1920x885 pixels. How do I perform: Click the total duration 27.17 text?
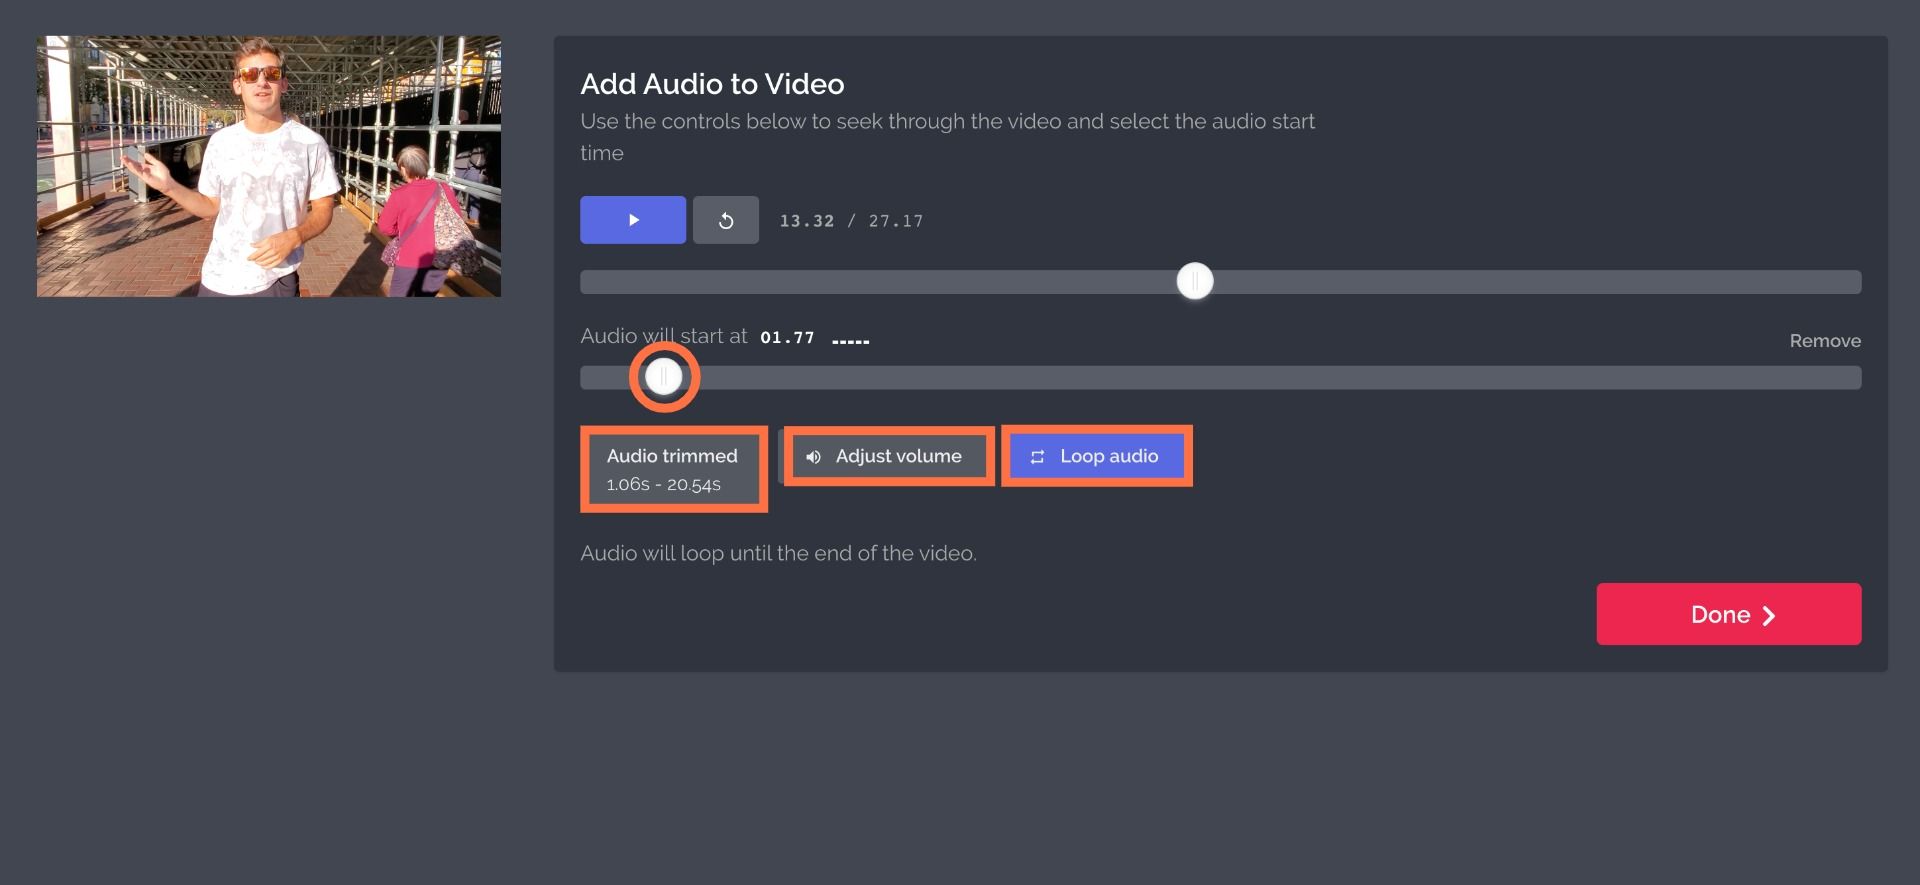895,221
